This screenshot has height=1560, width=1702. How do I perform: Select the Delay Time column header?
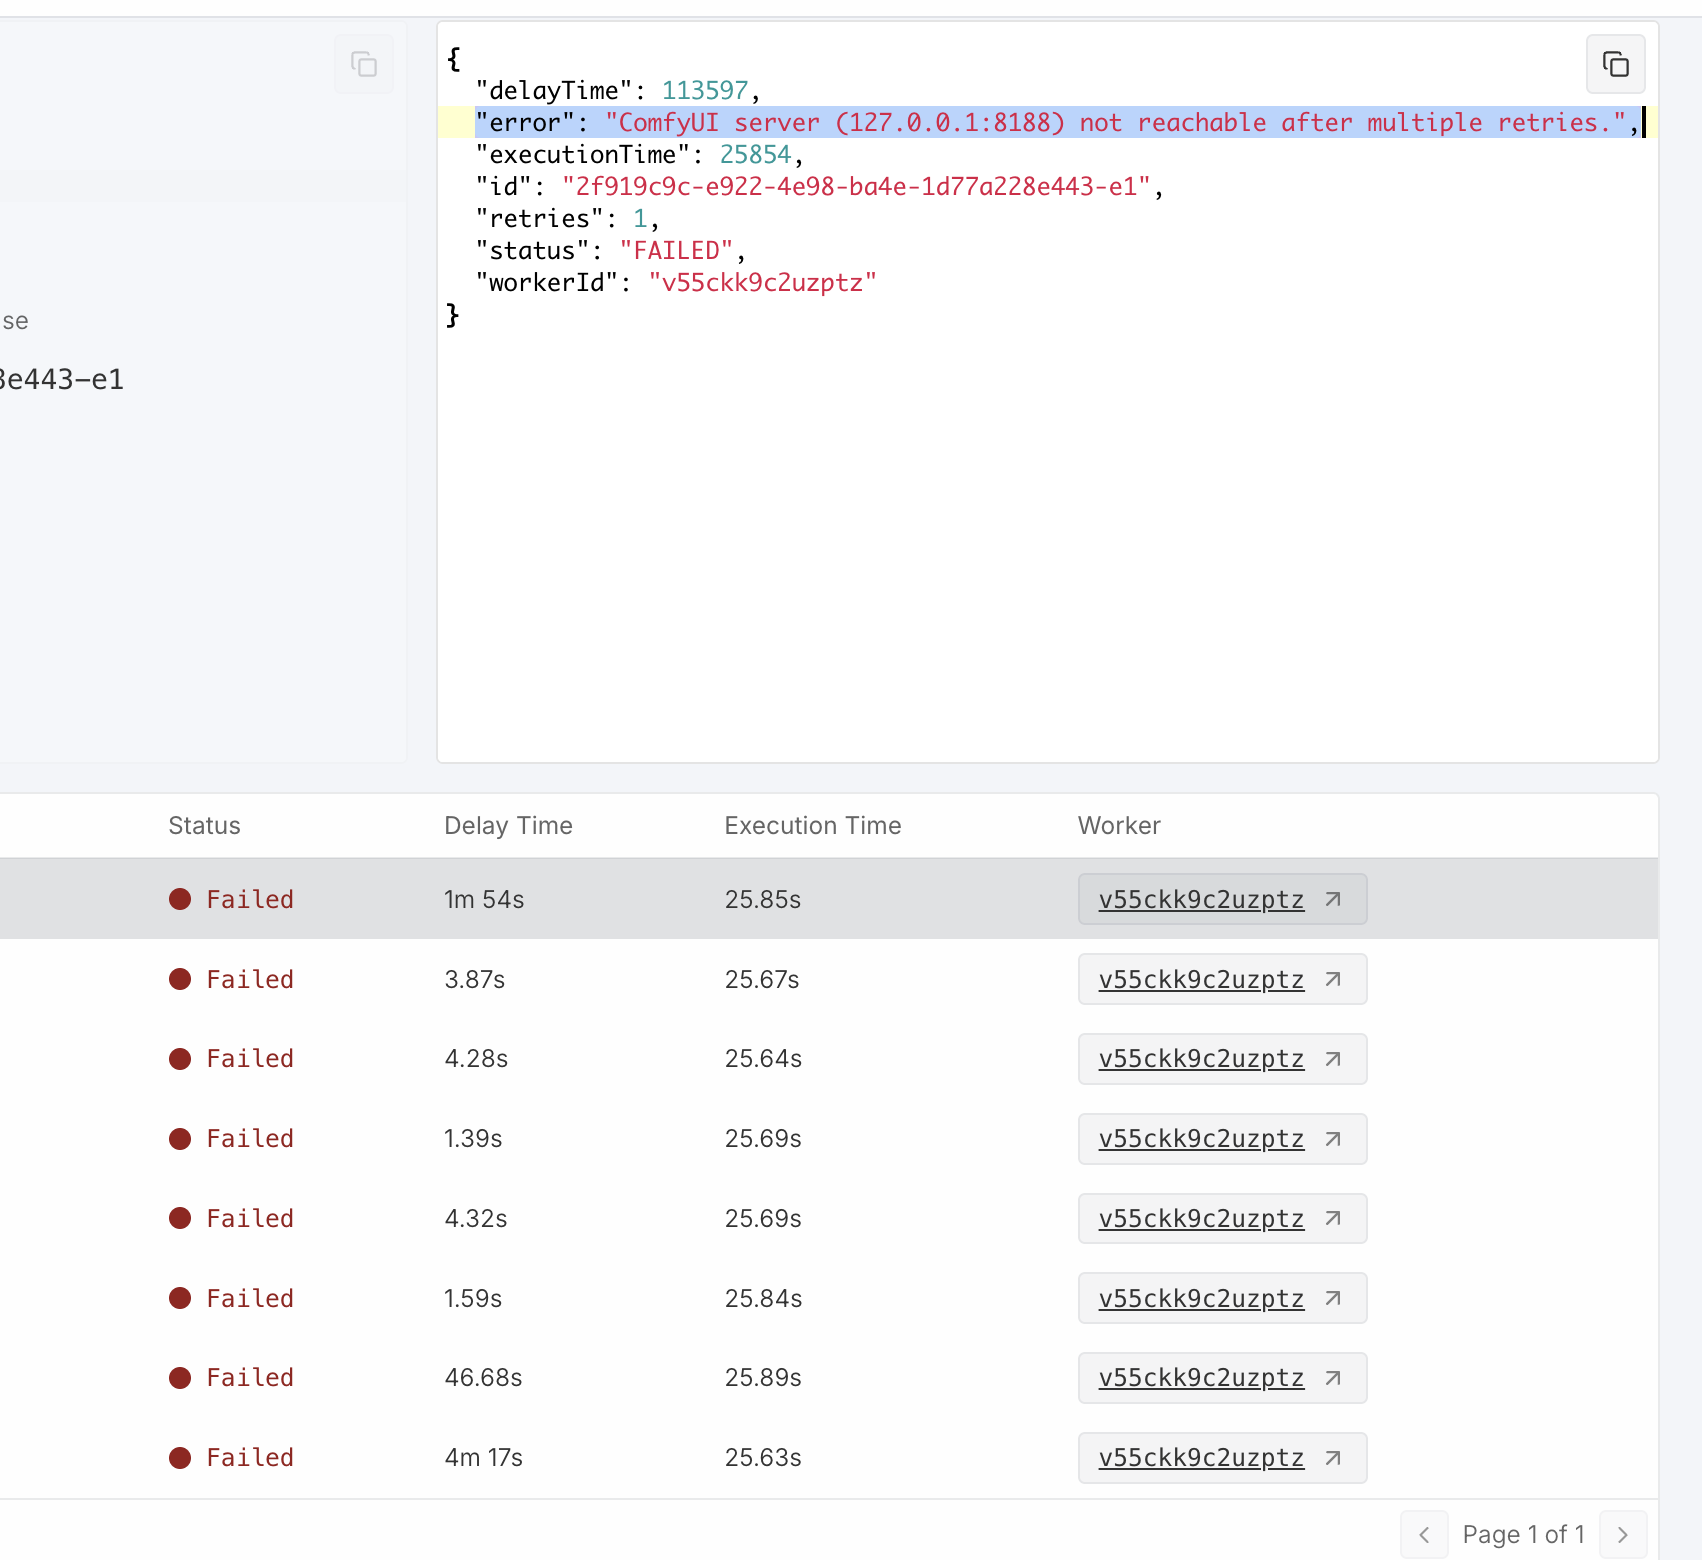508,825
